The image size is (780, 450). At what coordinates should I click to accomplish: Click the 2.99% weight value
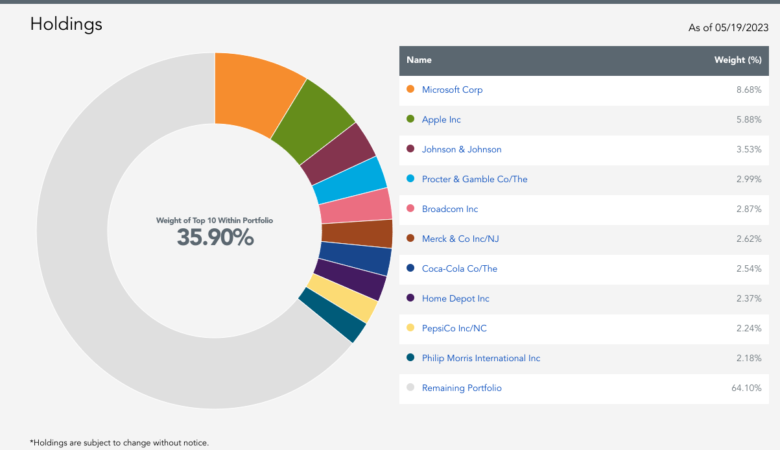click(749, 180)
